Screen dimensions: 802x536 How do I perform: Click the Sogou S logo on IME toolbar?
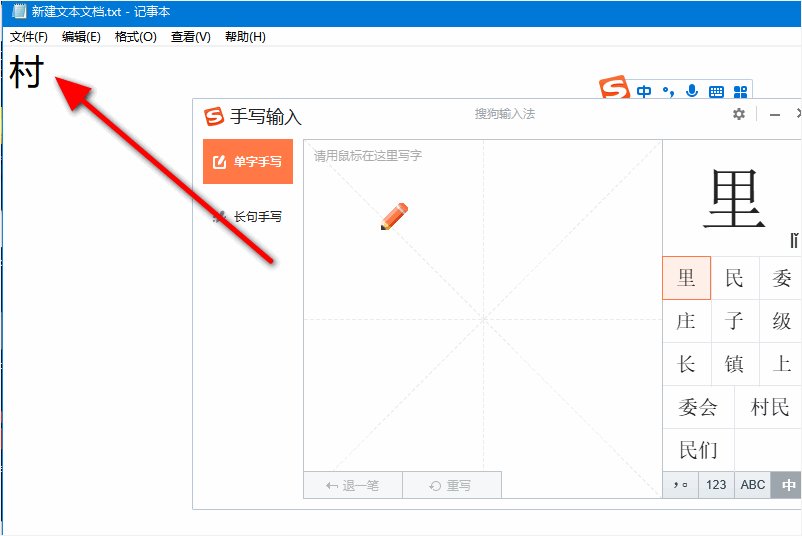614,87
